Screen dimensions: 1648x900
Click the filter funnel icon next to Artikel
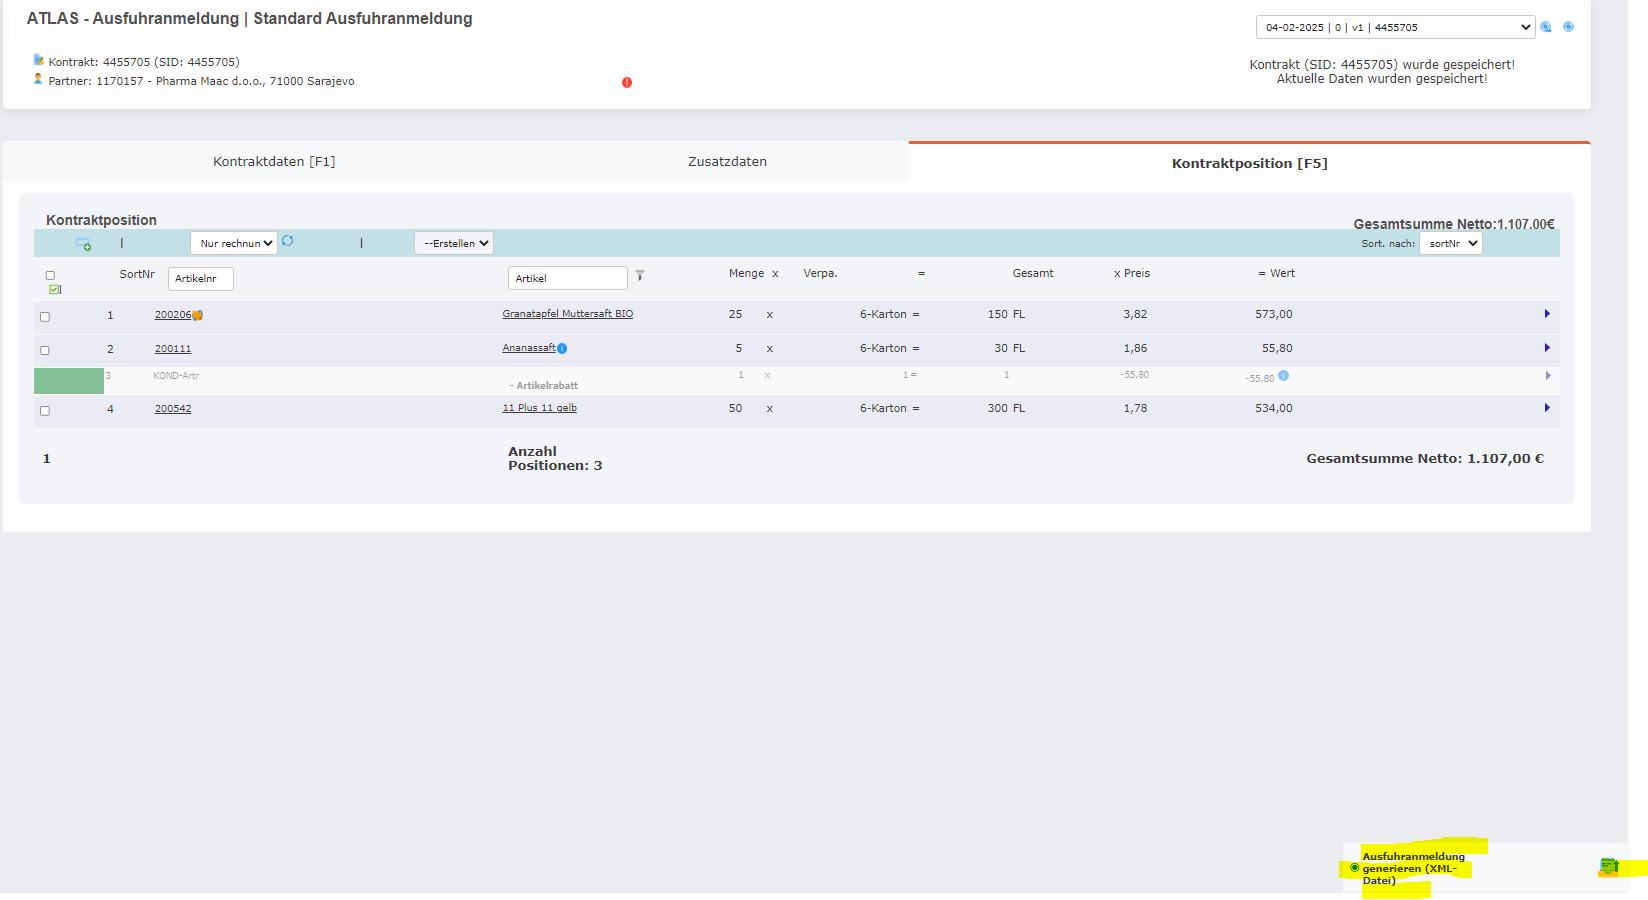pos(640,276)
